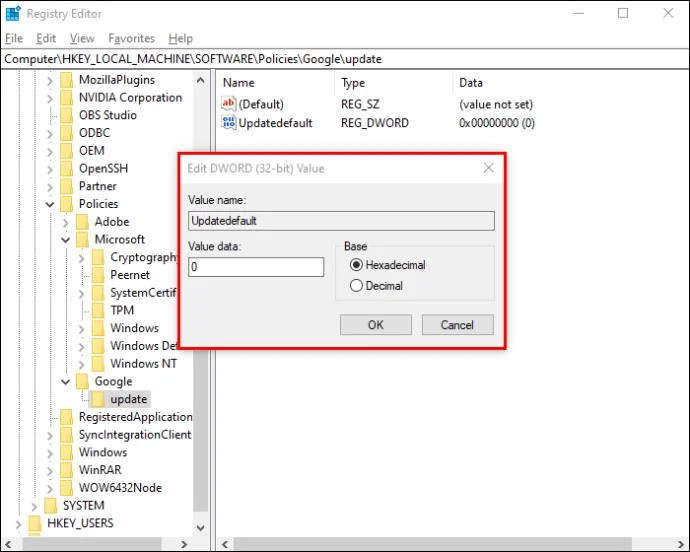Cancel the Edit DWORD dialog

tap(458, 325)
